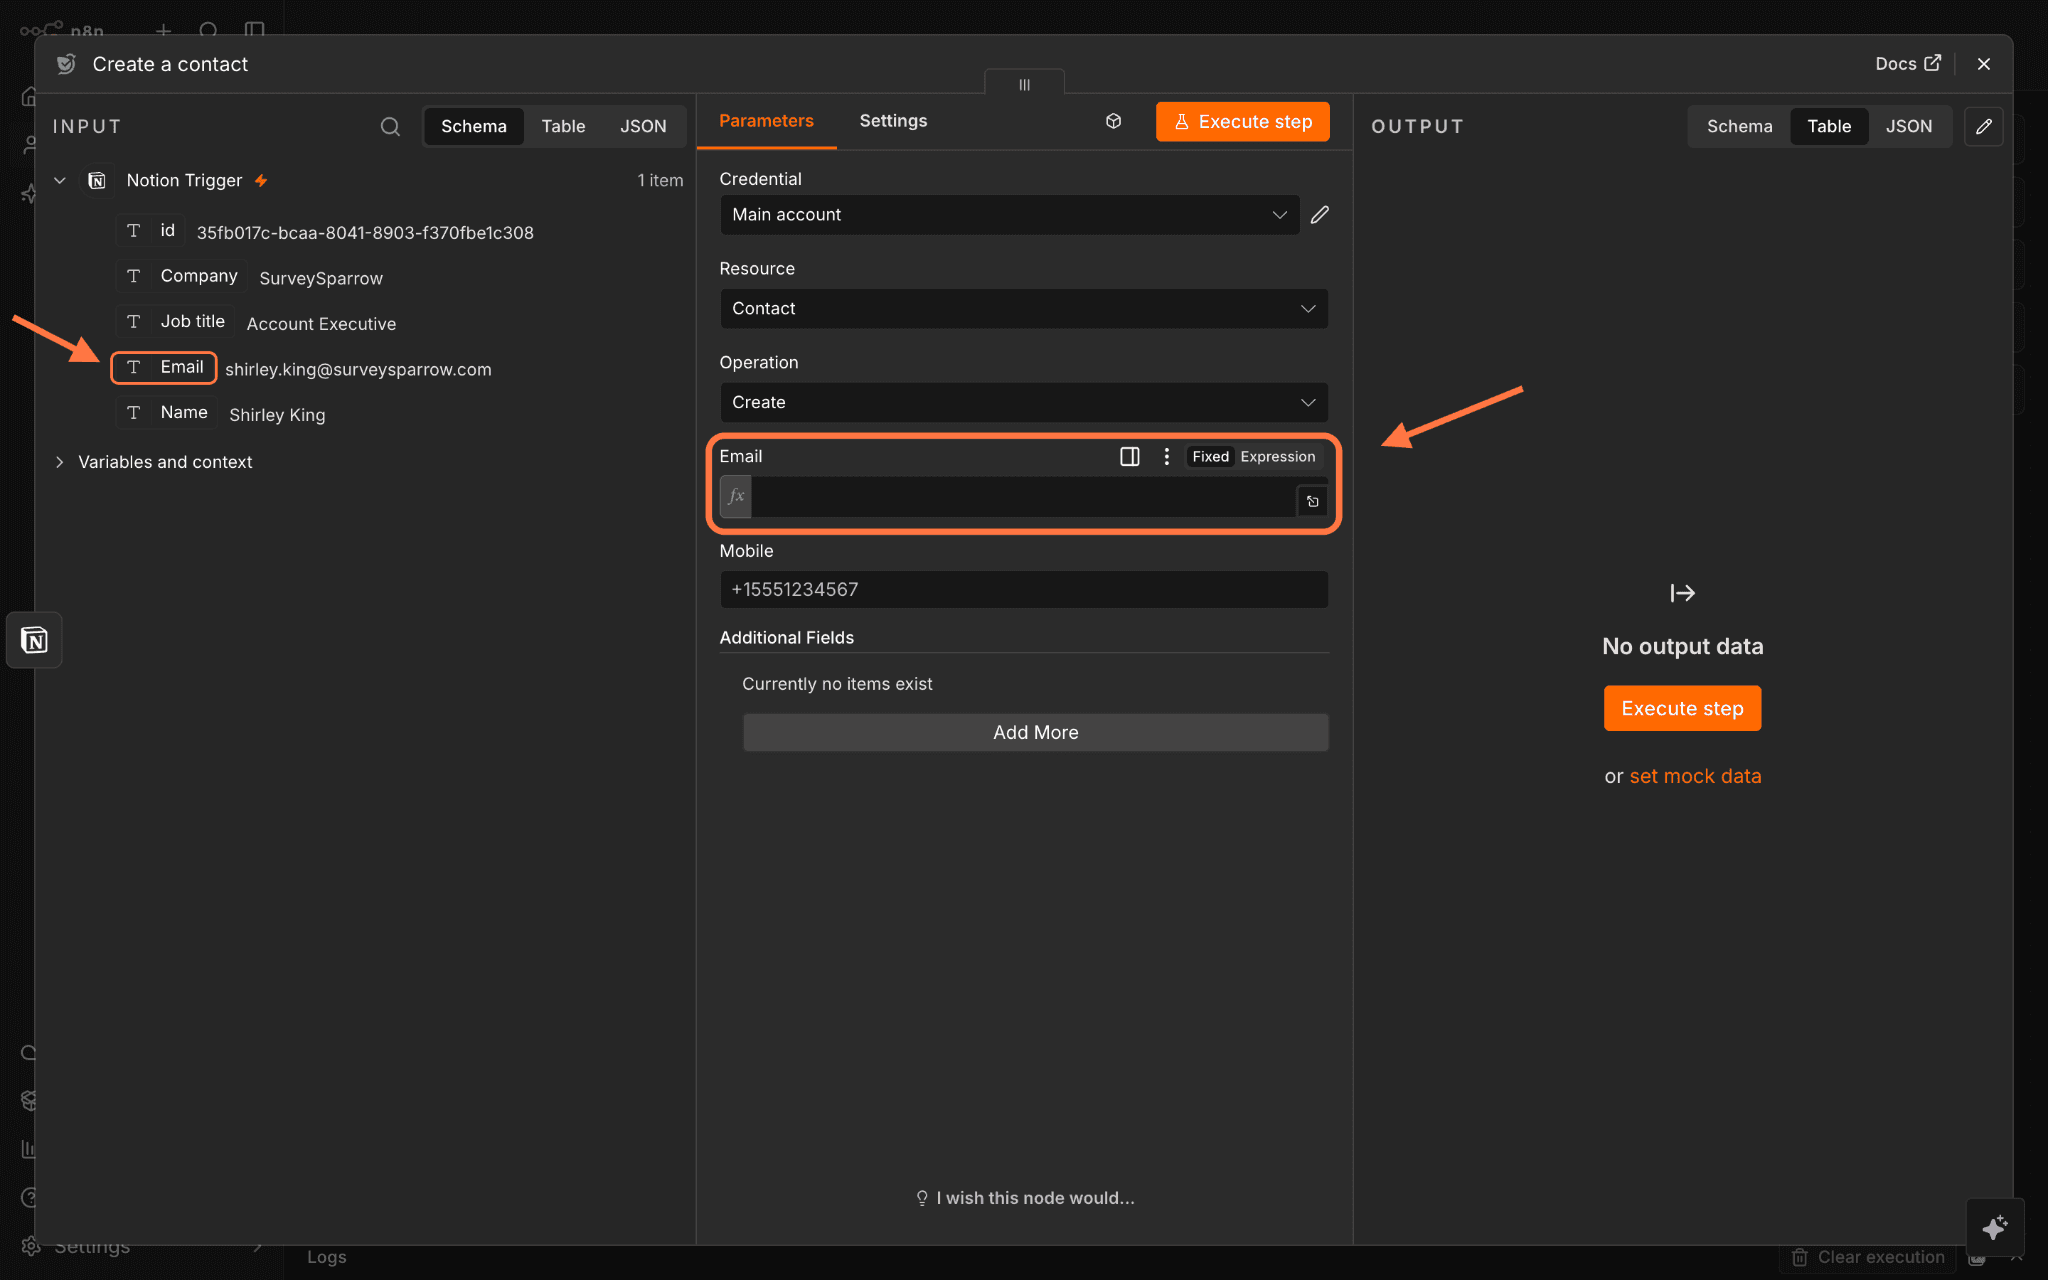Viewport: 2048px width, 1280px height.
Task: Open the expression editor for the Email input
Action: (x=1312, y=502)
